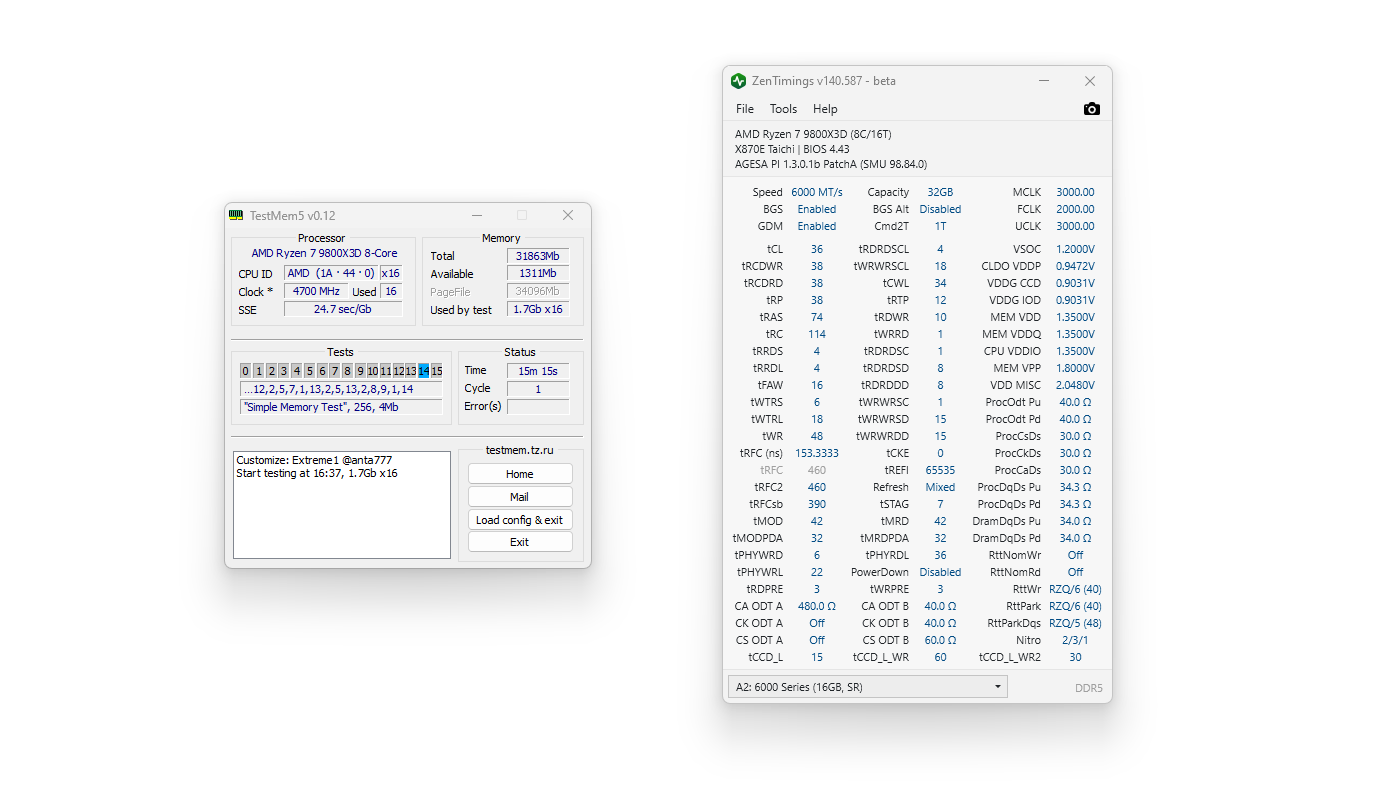1400x785 pixels.
Task: Click the tRFC (ns) 153.3333 value
Action: coord(817,453)
